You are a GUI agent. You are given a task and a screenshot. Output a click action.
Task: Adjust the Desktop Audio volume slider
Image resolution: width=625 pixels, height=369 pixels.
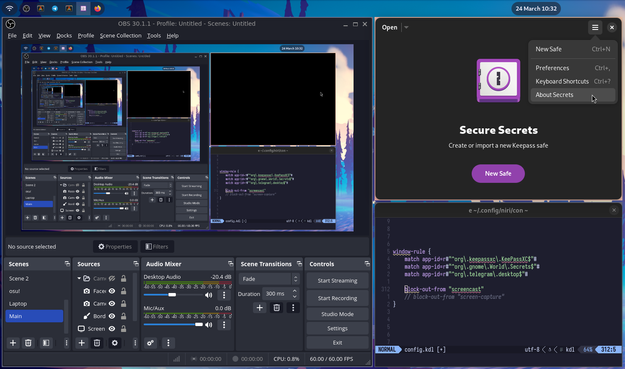pyautogui.click(x=174, y=295)
